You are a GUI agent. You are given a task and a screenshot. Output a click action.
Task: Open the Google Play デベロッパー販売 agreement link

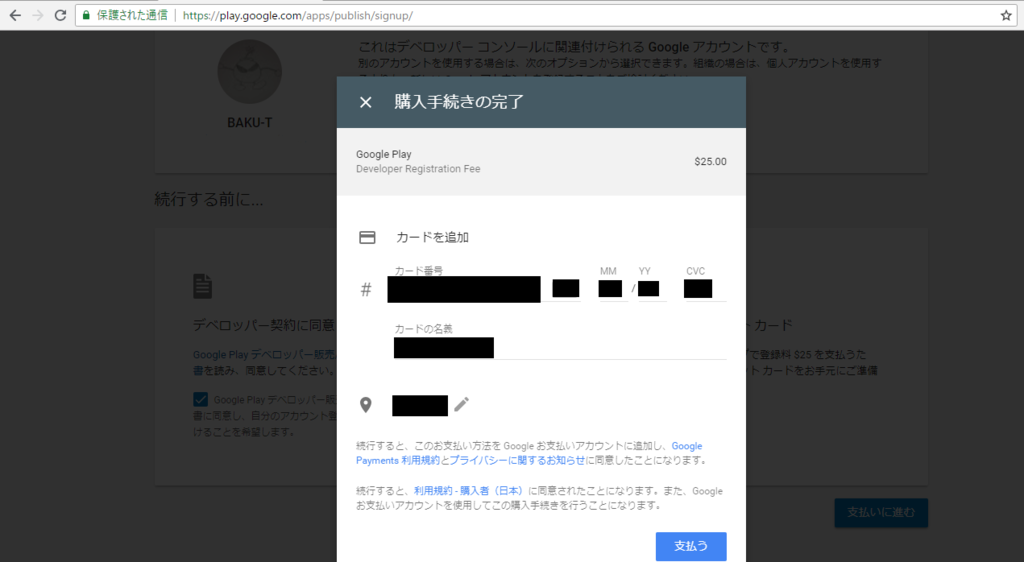coord(264,355)
